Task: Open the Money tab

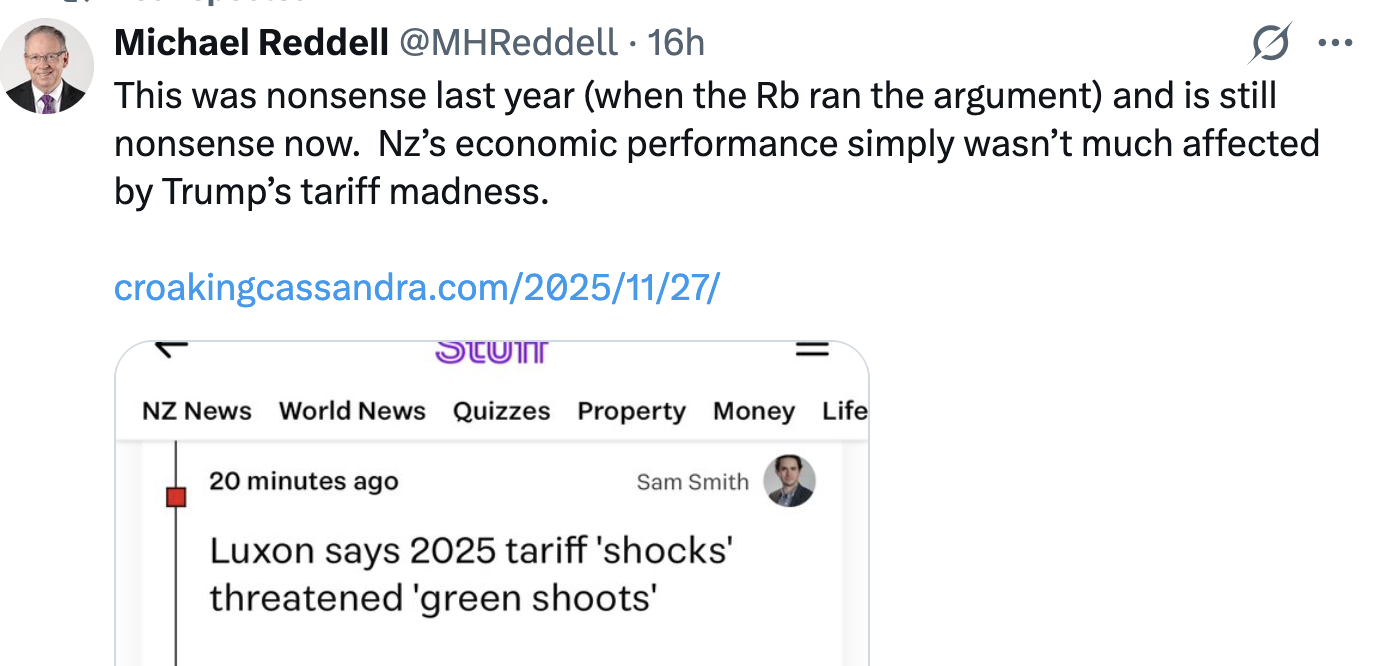Action: pos(753,411)
